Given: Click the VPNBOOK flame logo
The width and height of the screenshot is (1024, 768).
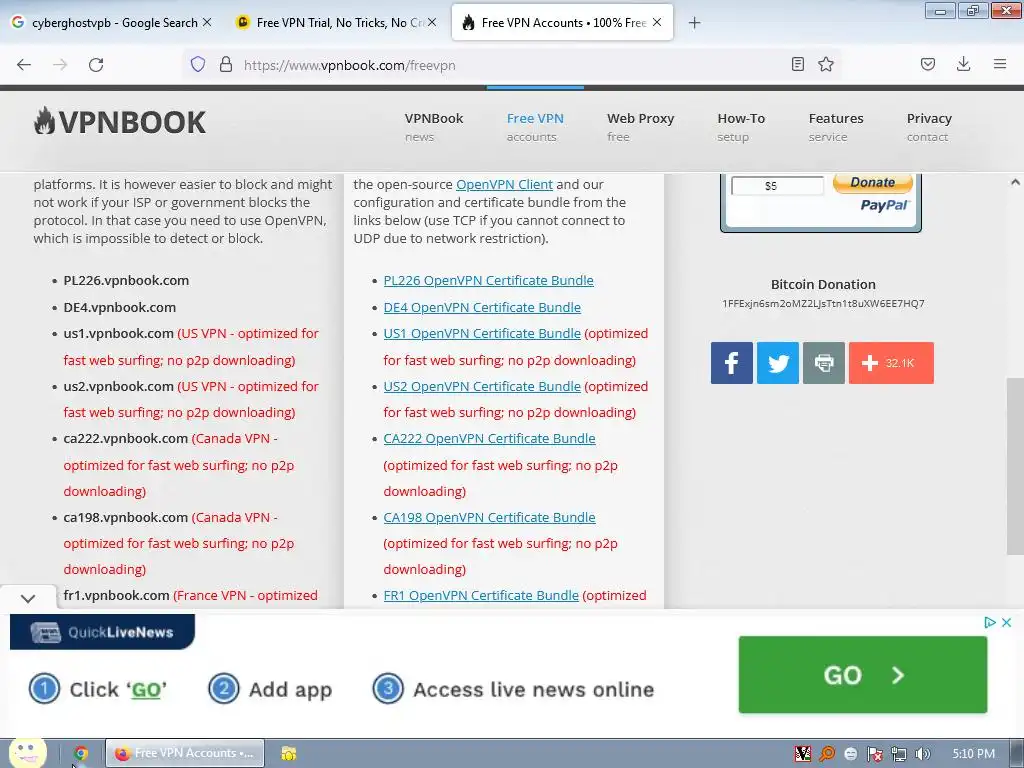Looking at the screenshot, I should click(120, 122).
